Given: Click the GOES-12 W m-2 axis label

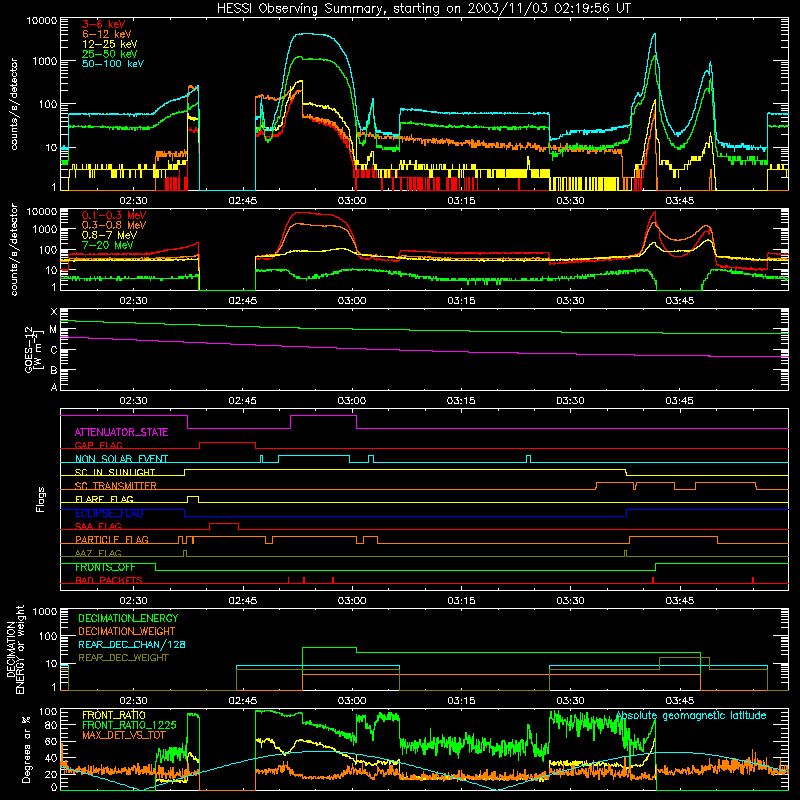Looking at the screenshot, I should click(34, 349).
